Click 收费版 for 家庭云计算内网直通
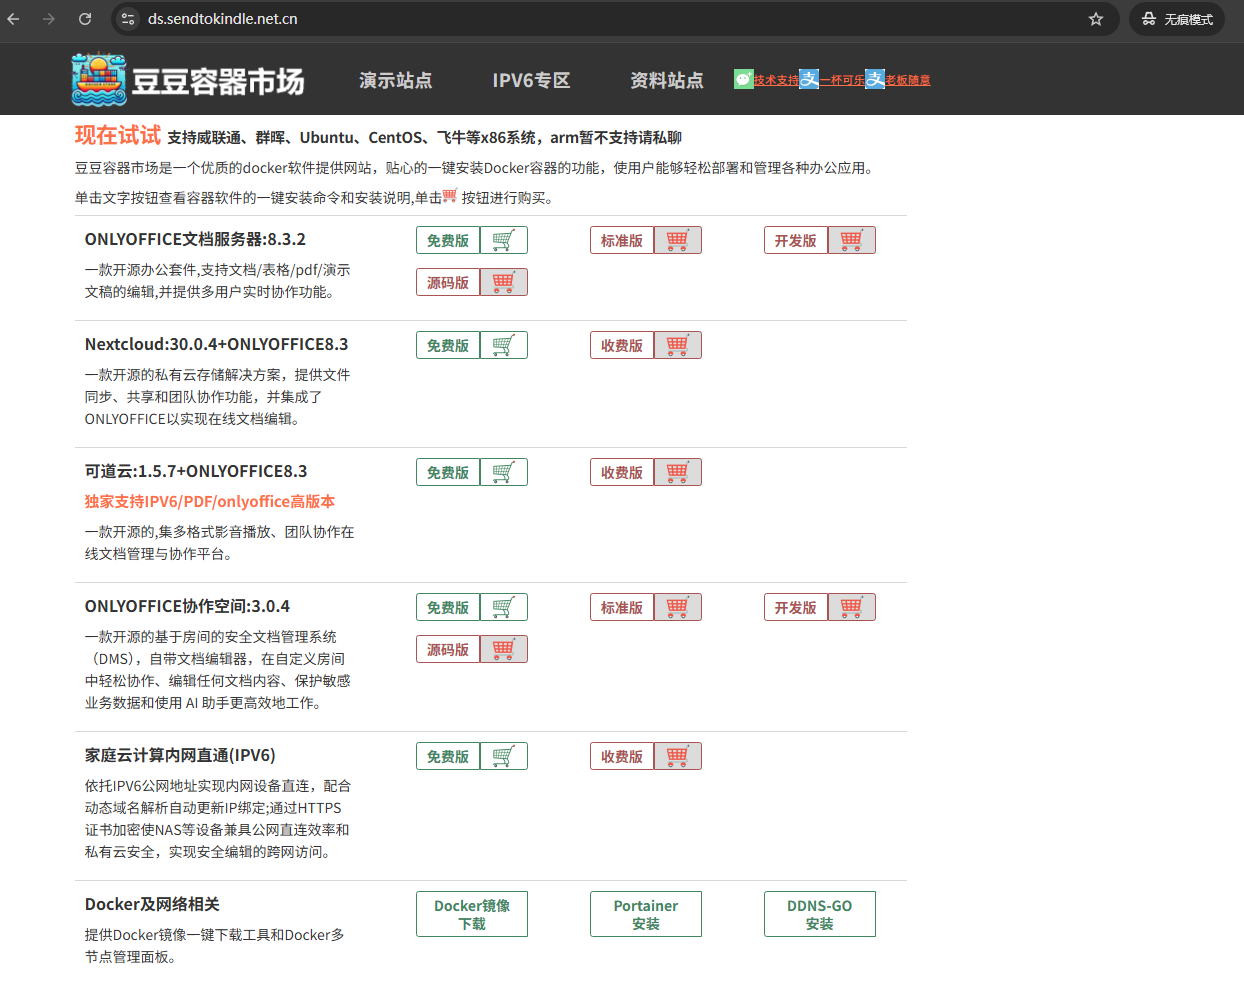 coord(622,756)
